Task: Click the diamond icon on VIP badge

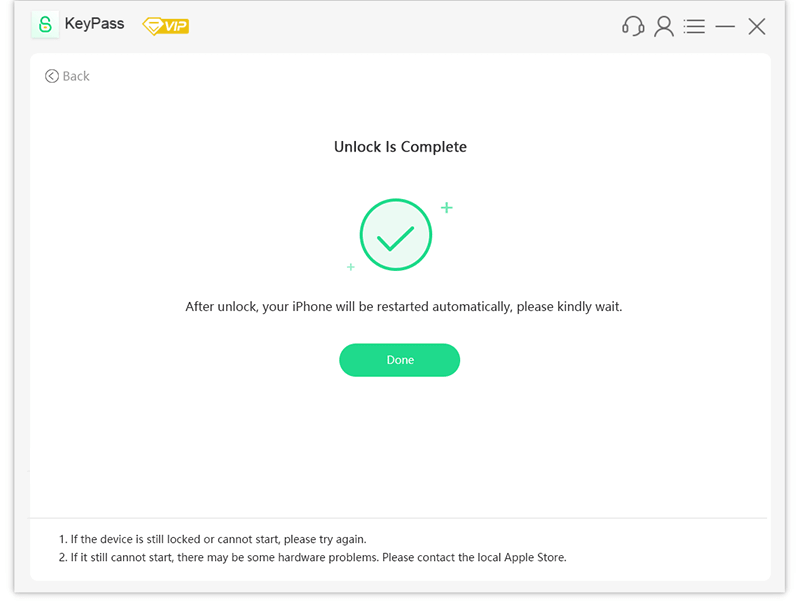Action: click(x=154, y=26)
